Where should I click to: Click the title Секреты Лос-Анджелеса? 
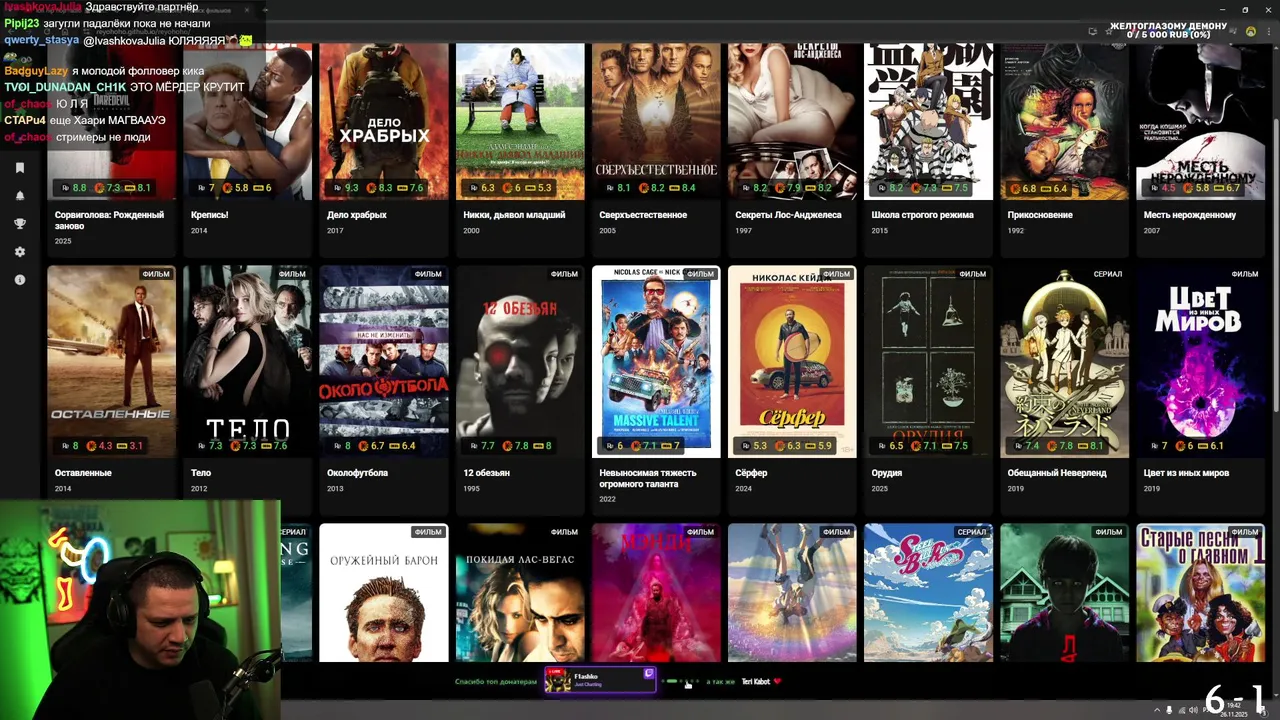(x=788, y=215)
